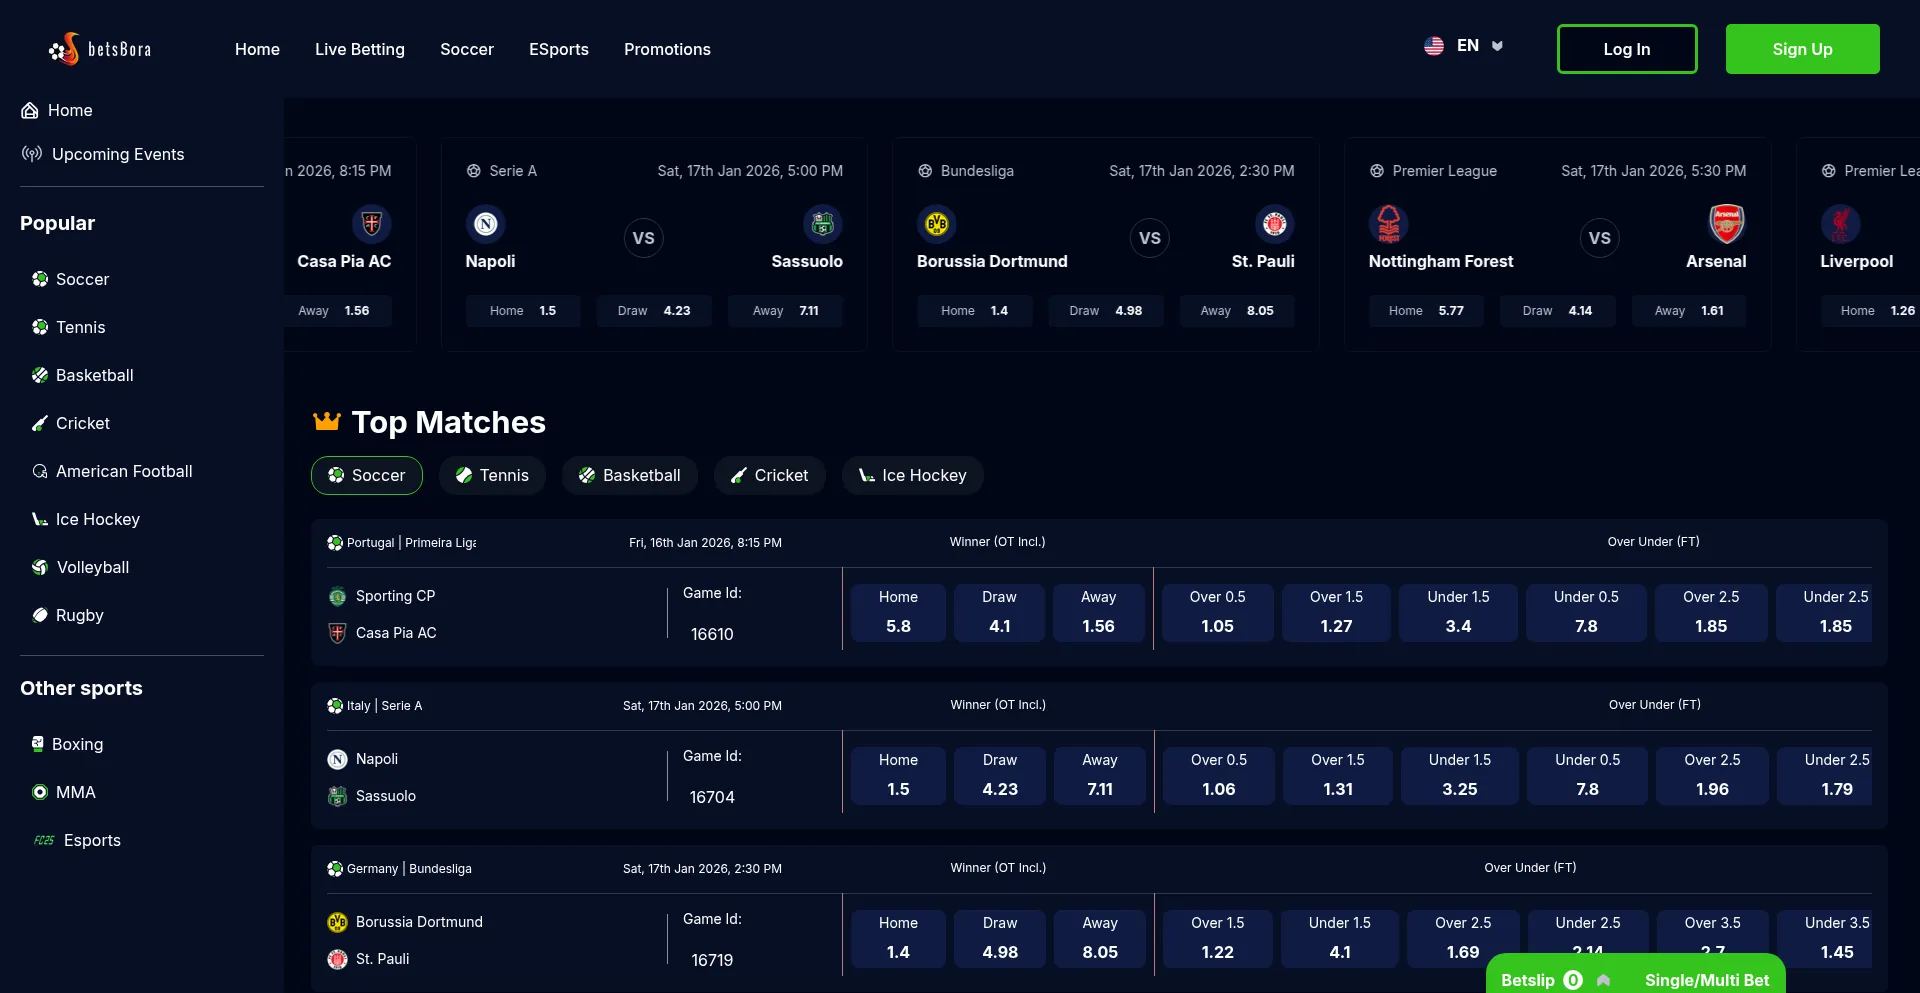
Task: Click the Home icon at the sidebar top
Action: point(28,110)
